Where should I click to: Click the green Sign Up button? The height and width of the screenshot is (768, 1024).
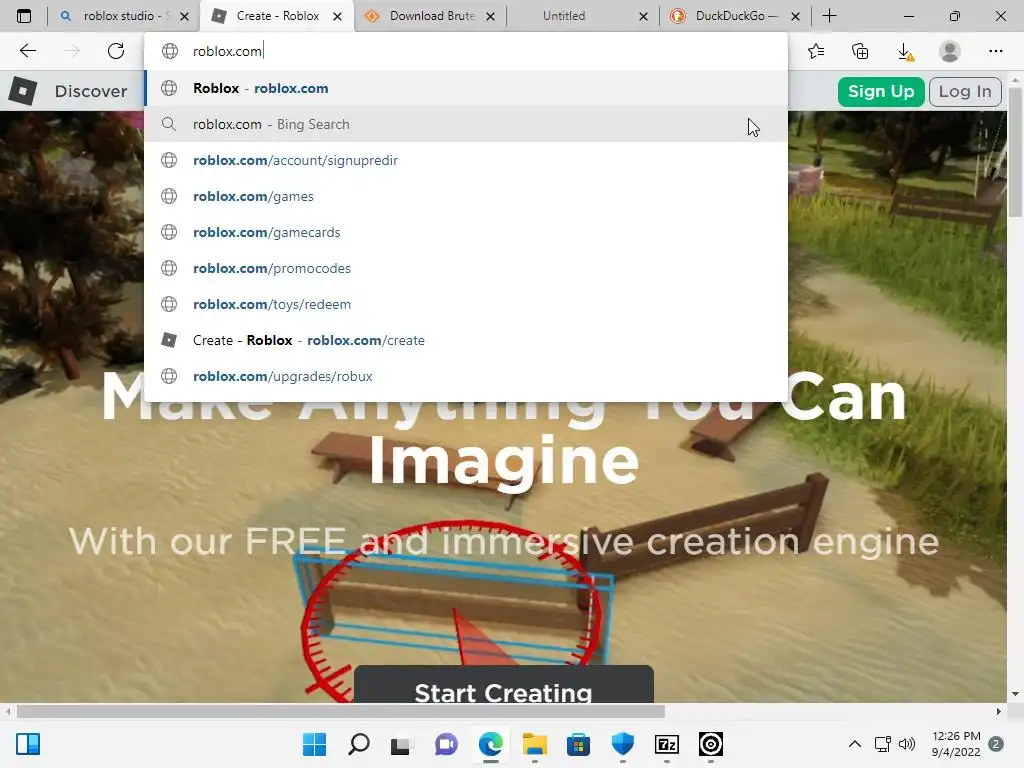pyautogui.click(x=880, y=91)
